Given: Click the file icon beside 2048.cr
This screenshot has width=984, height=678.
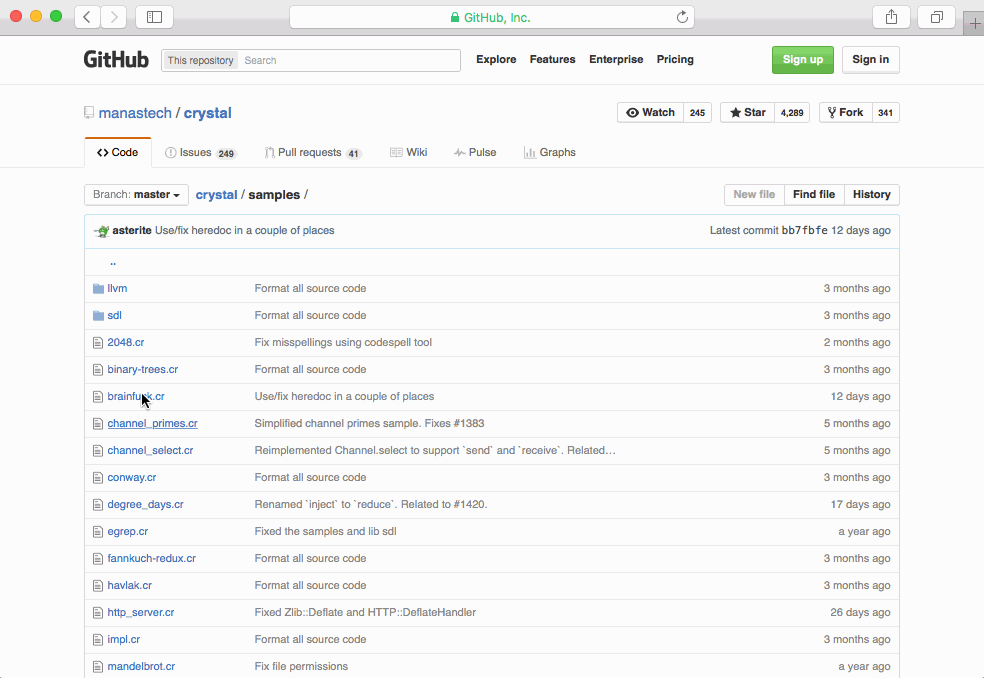Looking at the screenshot, I should pyautogui.click(x=98, y=343).
